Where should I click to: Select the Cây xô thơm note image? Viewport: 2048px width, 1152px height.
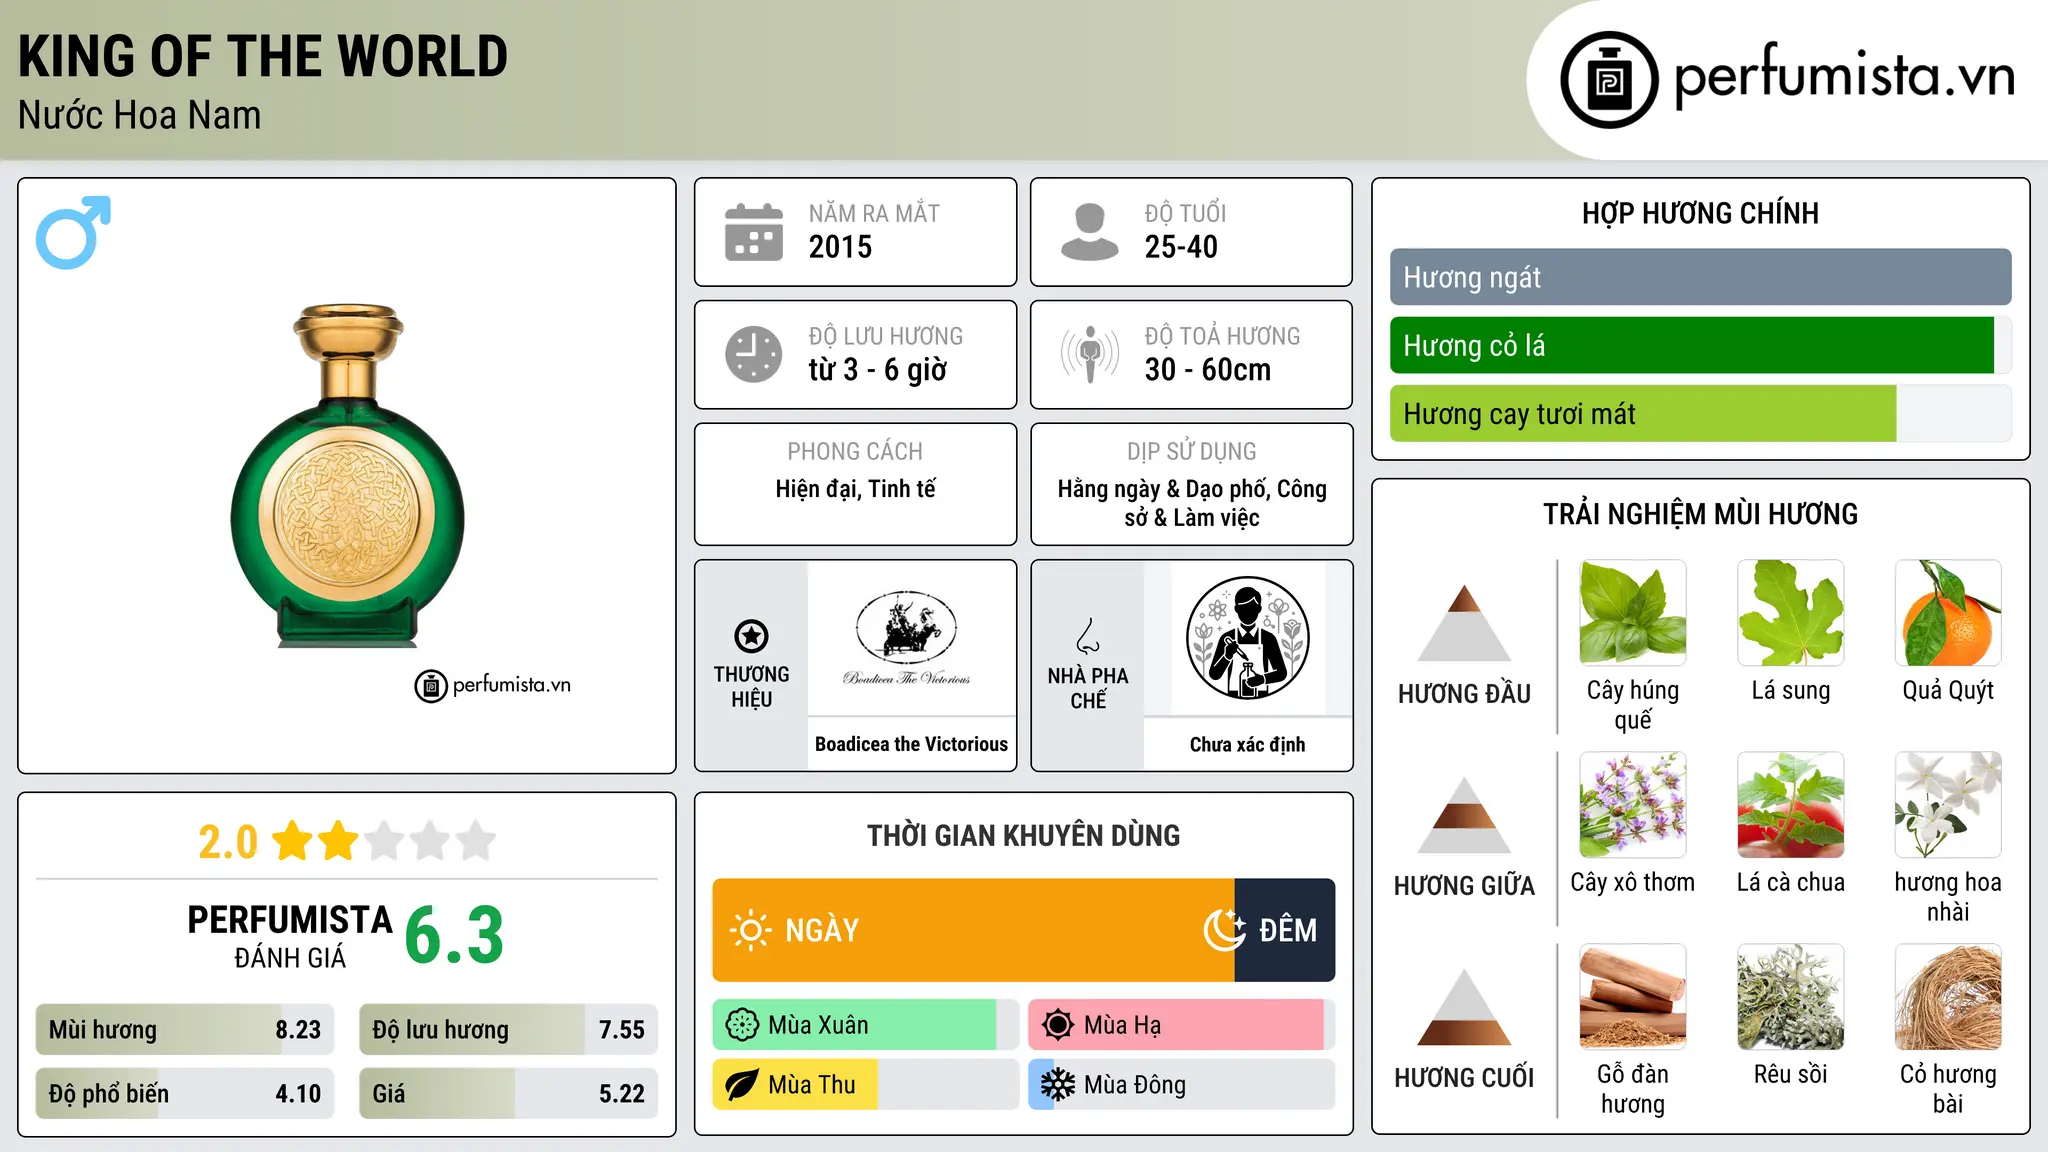point(1633,805)
